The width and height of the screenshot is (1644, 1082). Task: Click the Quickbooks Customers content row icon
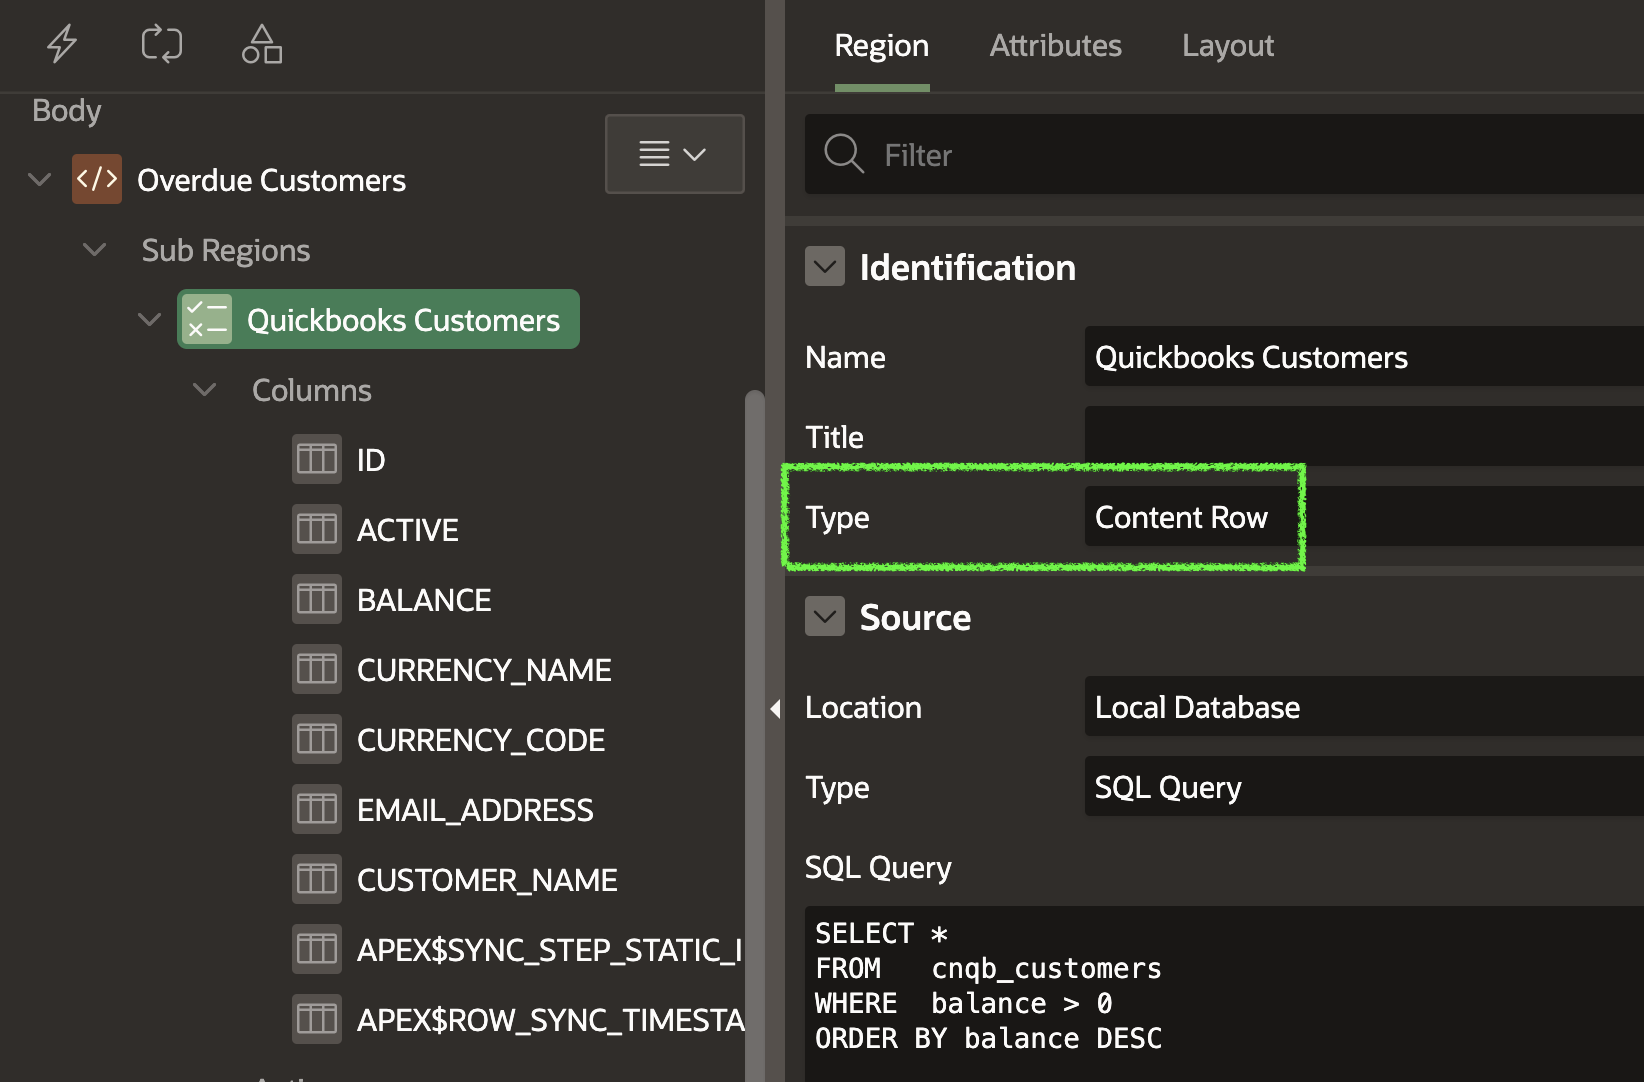207,319
